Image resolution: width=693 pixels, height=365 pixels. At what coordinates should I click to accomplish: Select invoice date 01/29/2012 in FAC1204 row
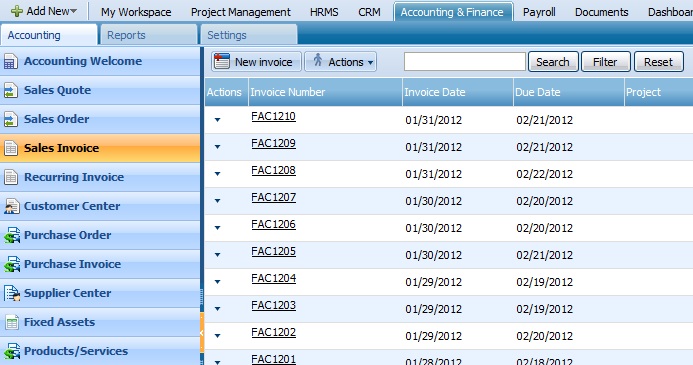pos(434,282)
